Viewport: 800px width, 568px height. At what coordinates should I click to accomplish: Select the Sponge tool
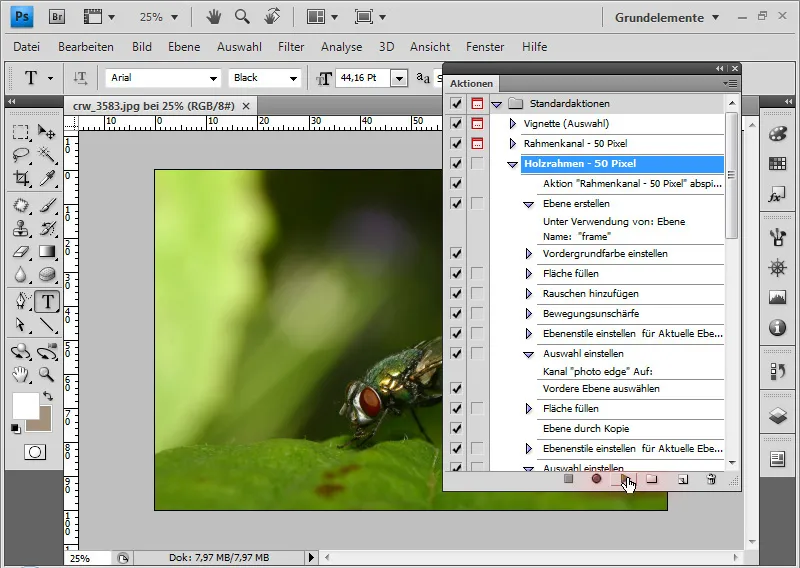[x=47, y=275]
